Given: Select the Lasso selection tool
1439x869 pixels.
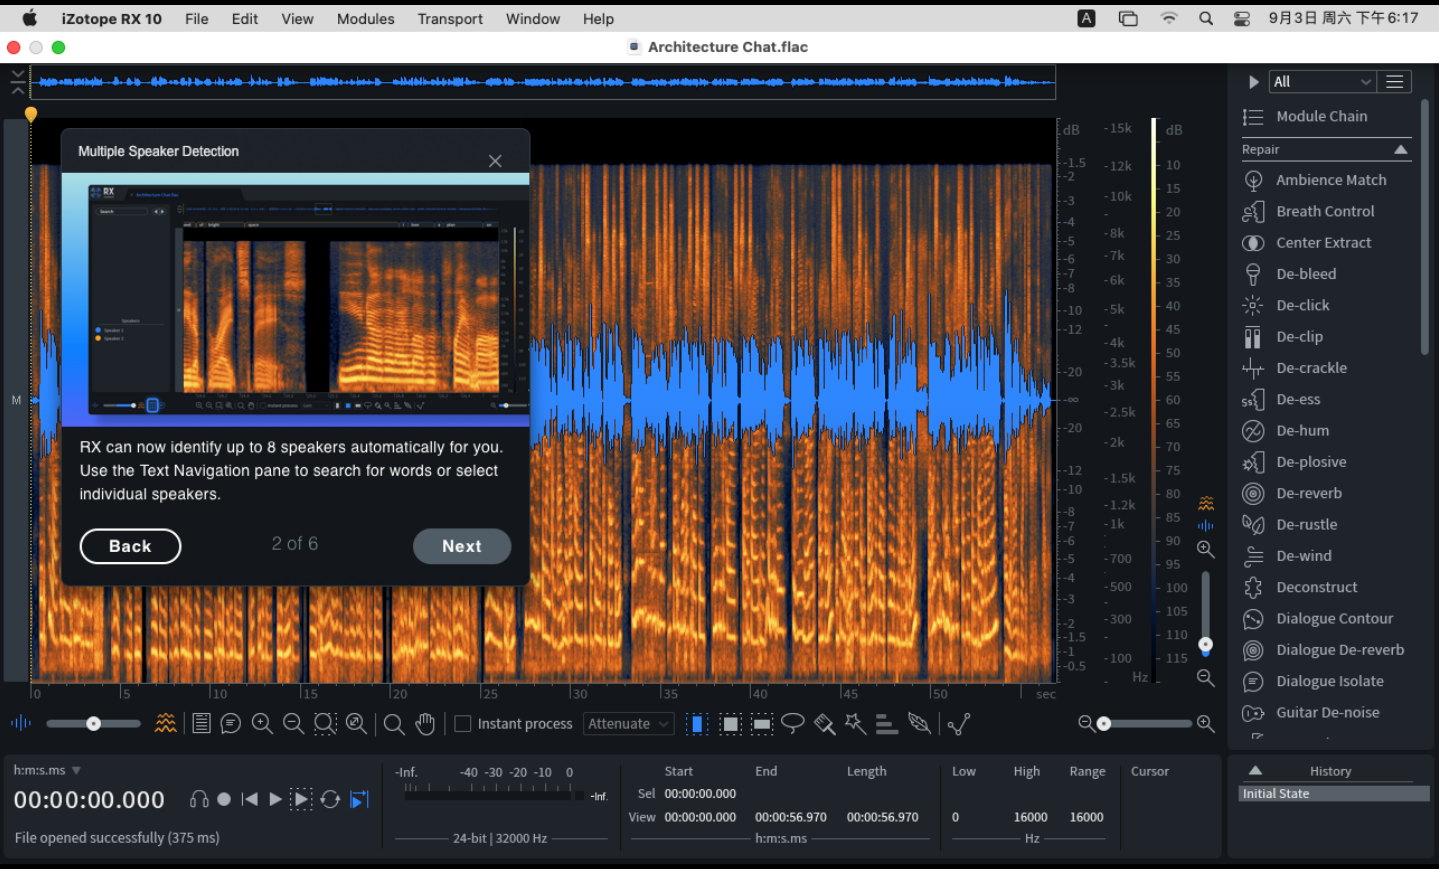Looking at the screenshot, I should tap(793, 723).
